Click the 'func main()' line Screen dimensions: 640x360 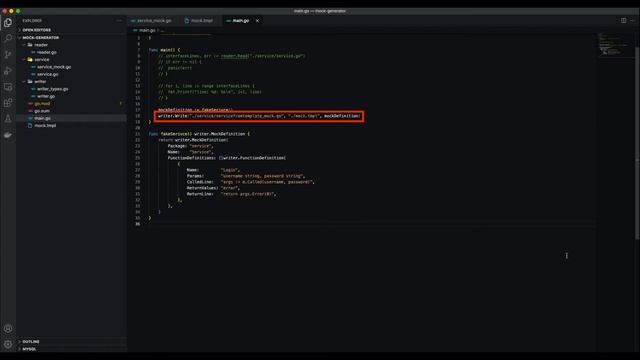(164, 50)
